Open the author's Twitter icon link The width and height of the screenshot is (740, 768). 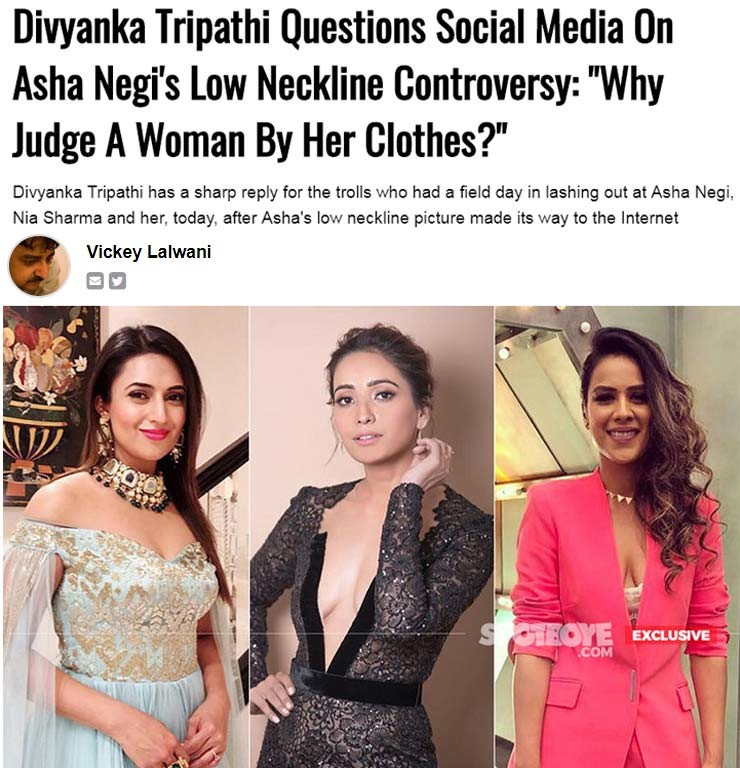(118, 281)
